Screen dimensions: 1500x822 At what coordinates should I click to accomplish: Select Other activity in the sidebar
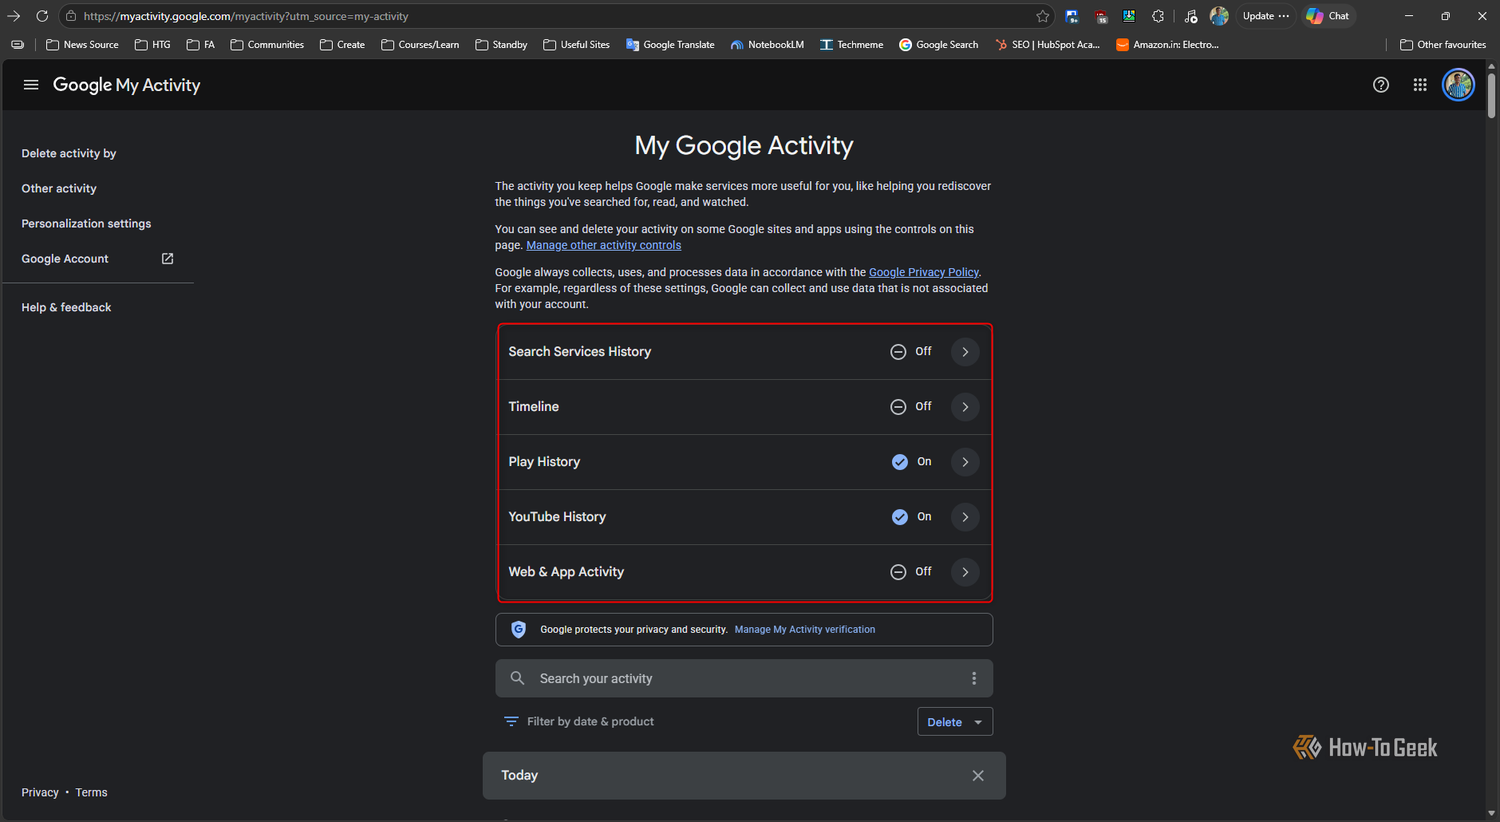click(59, 188)
